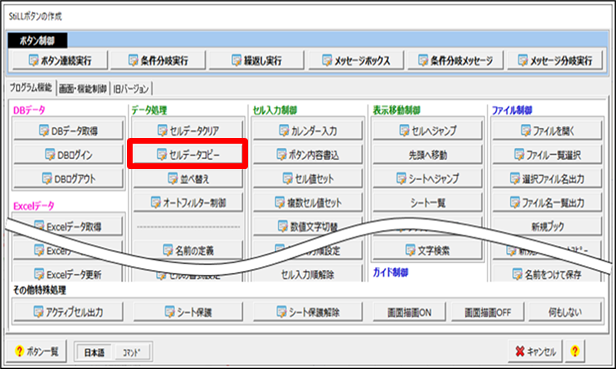Viewport: 616px width, 369px height.
Task: Select the DBデータ取得 button
Action: tap(68, 130)
